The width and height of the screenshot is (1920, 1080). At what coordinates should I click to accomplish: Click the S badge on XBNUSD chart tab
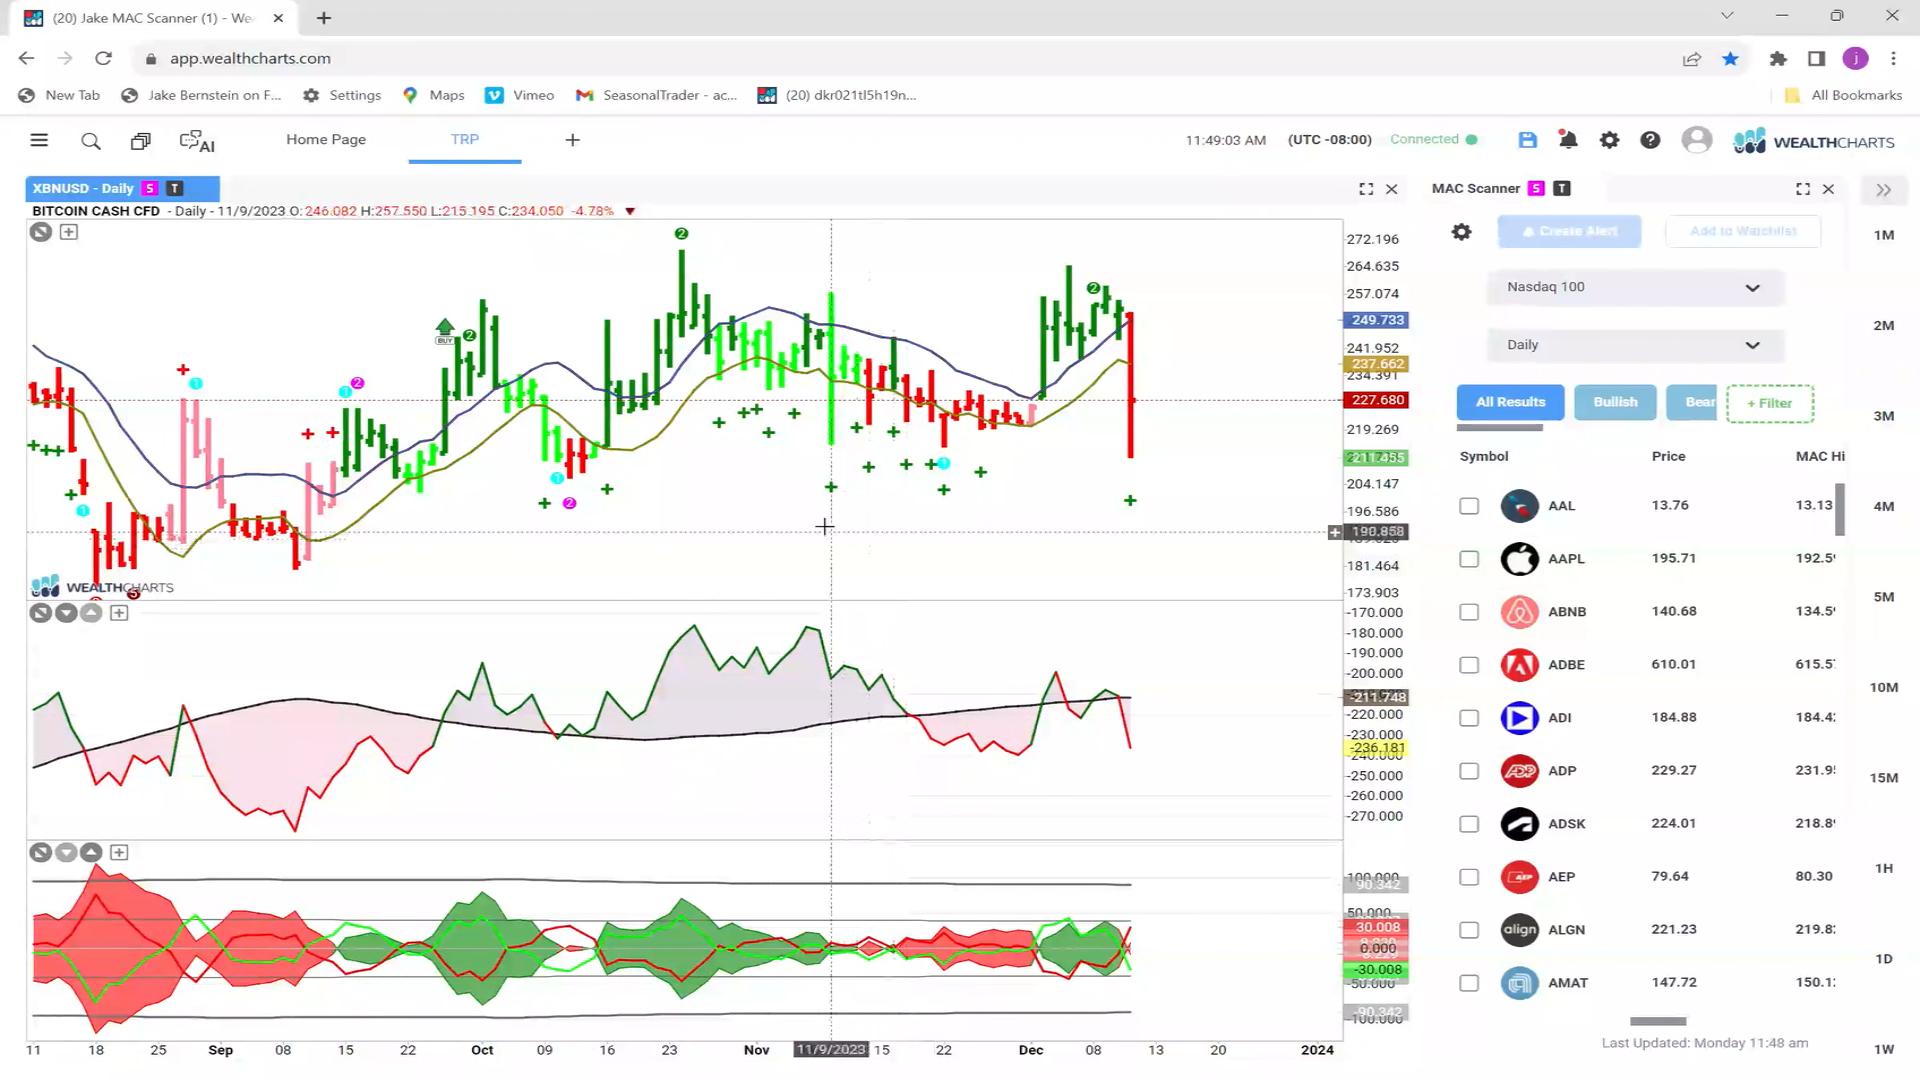pos(150,188)
